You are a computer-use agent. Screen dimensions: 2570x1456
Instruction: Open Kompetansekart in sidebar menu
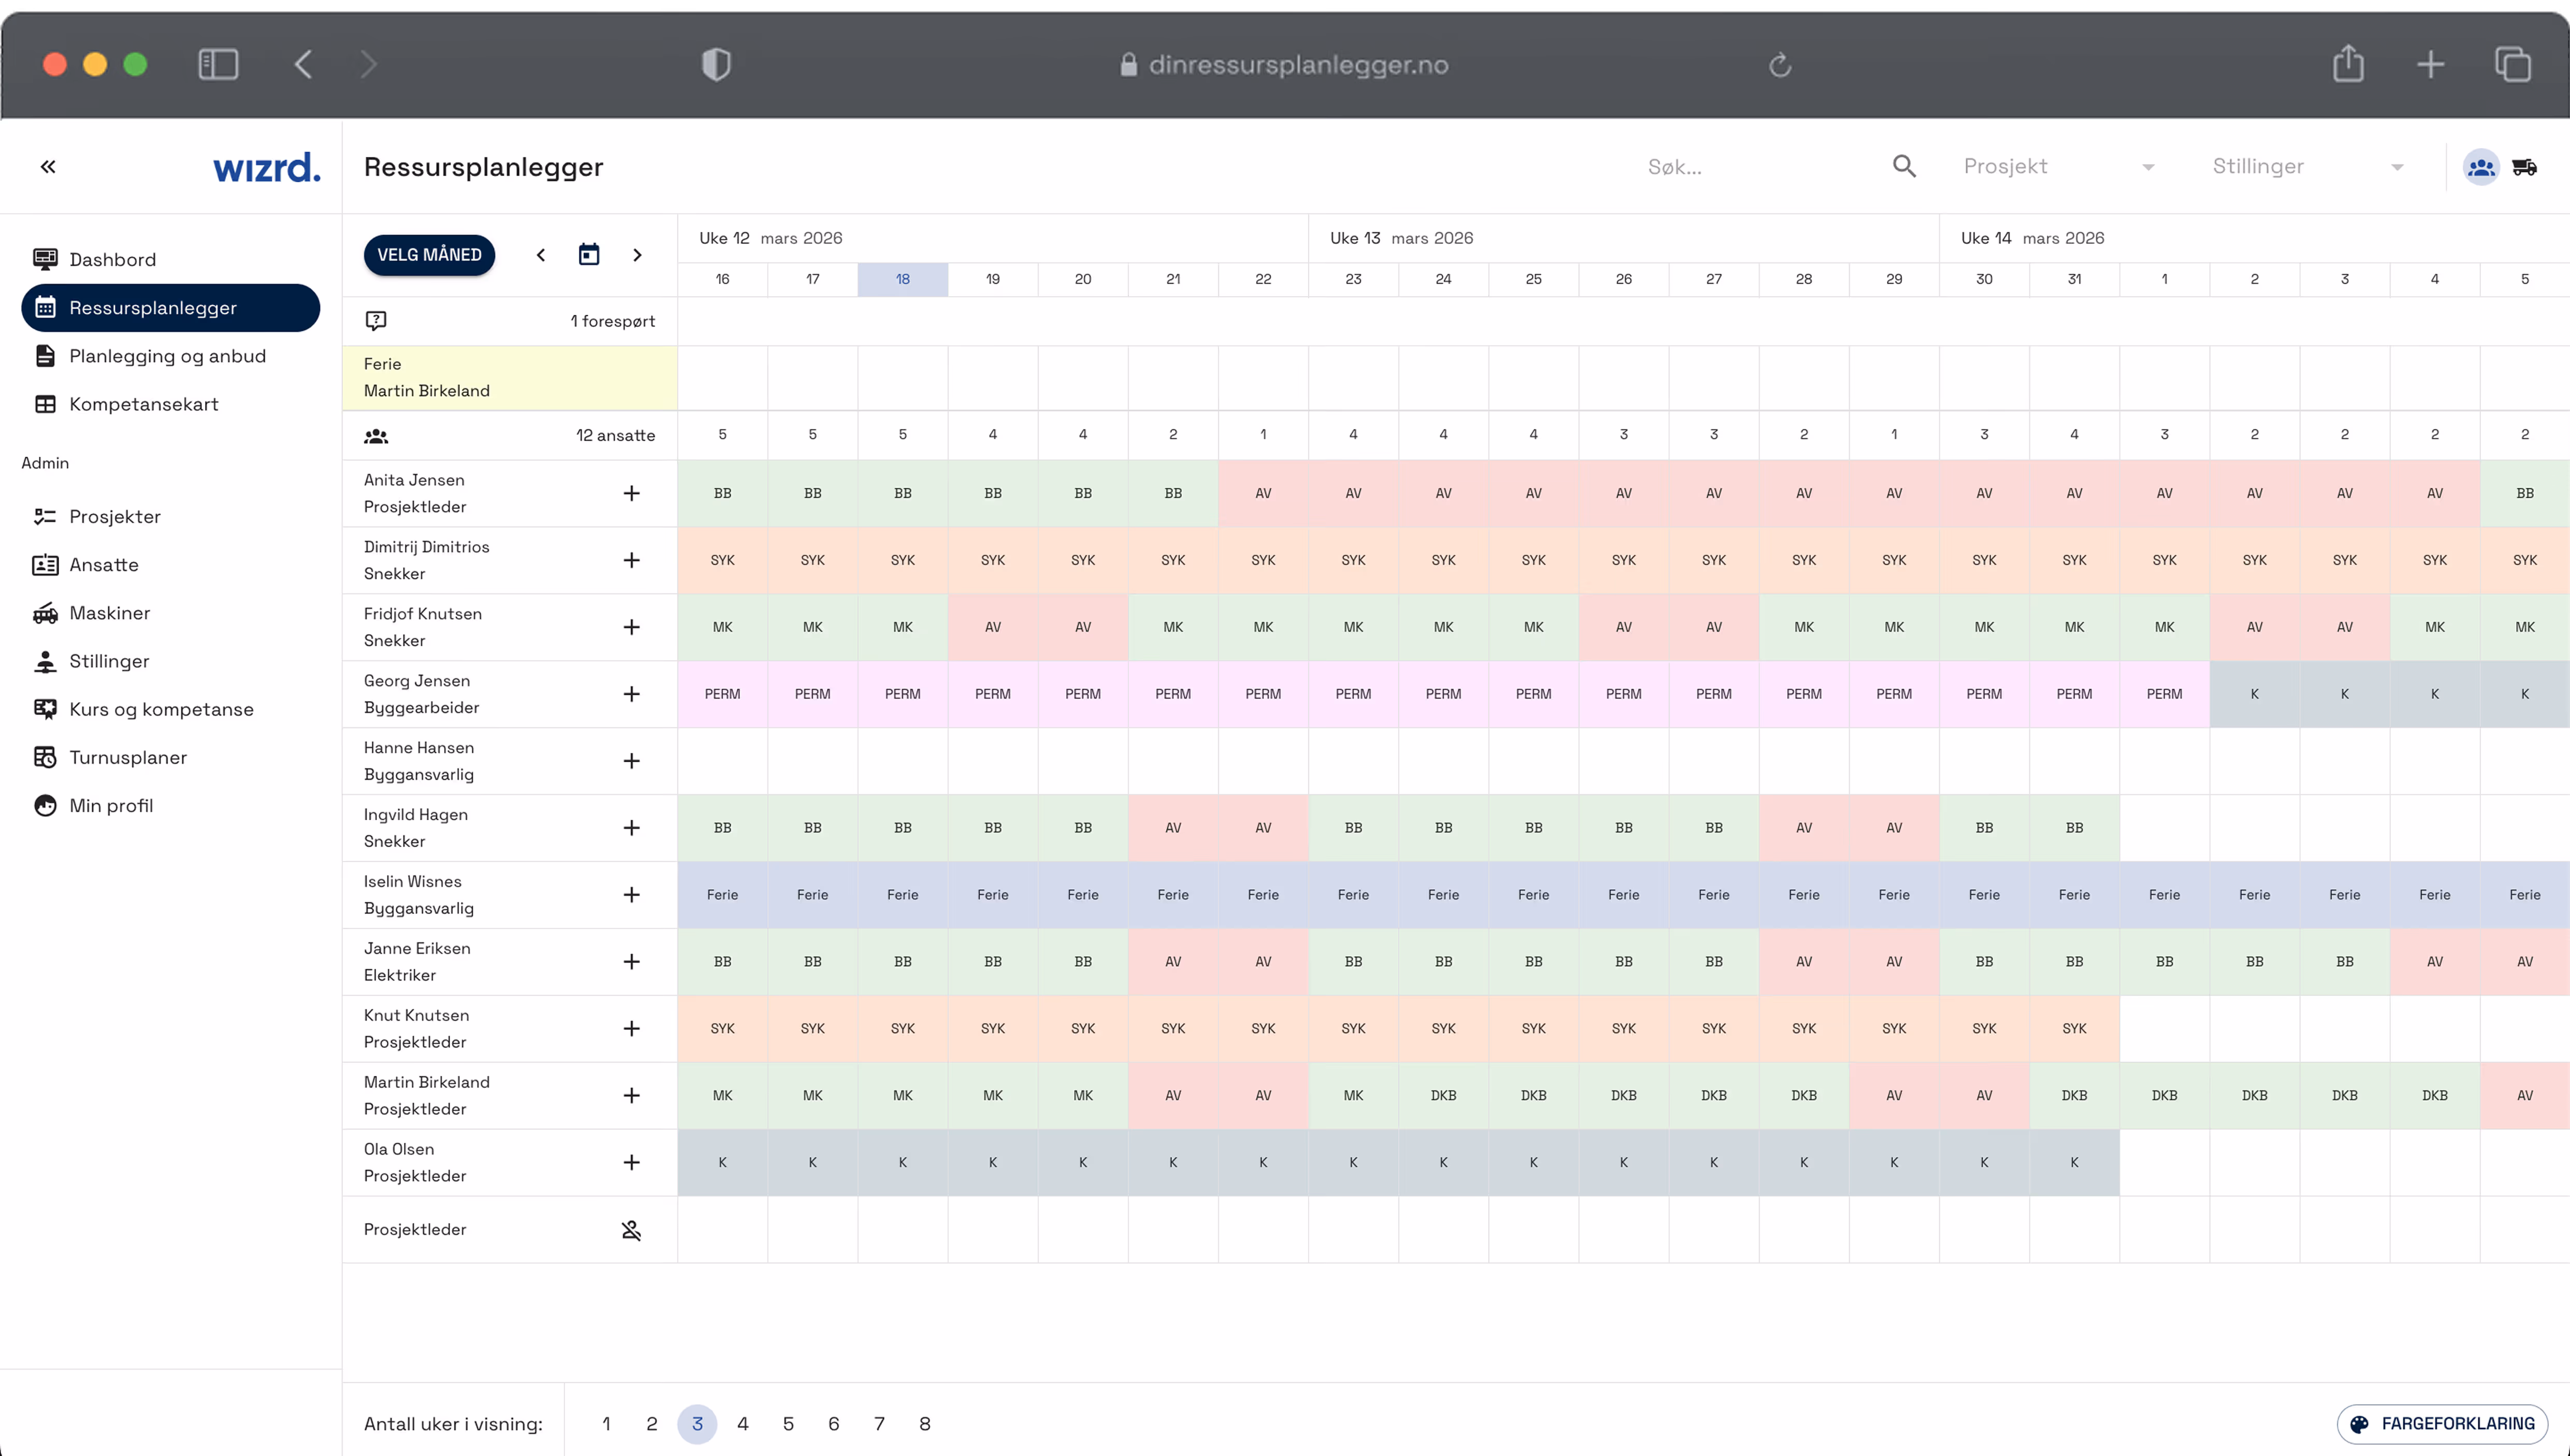[143, 404]
